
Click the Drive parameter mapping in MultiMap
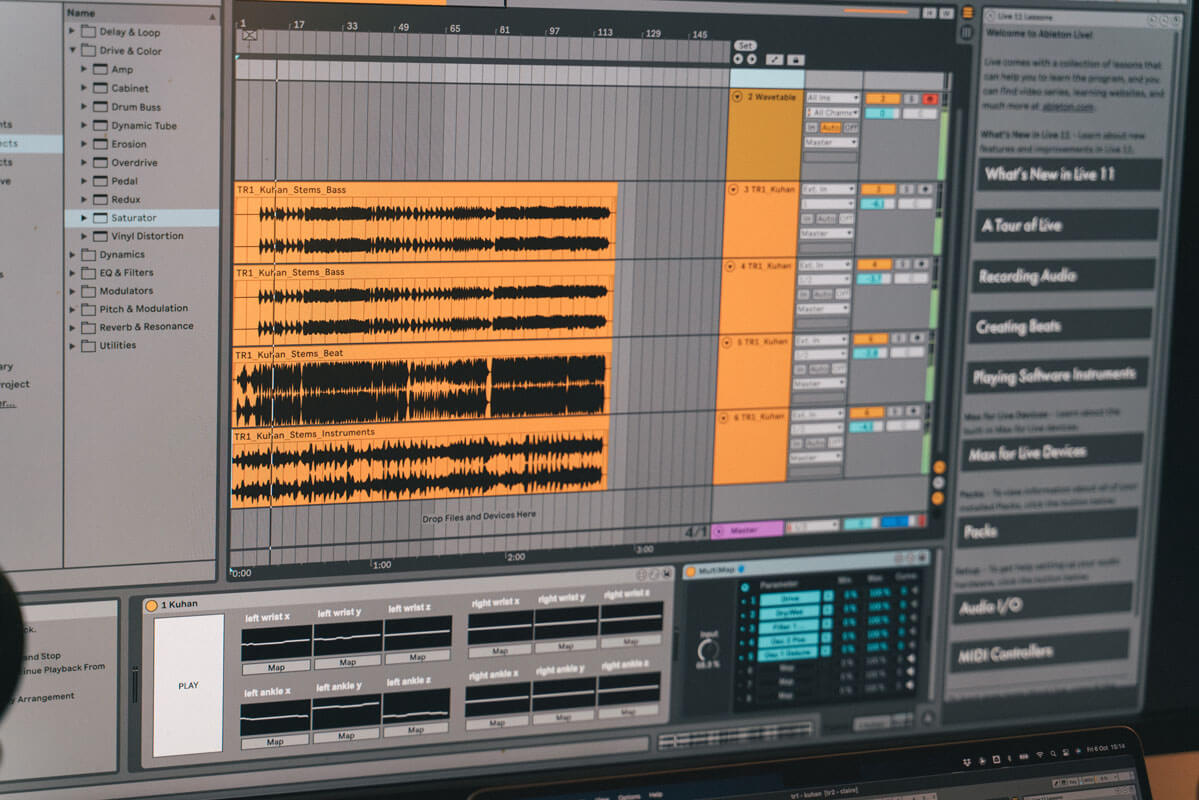tap(789, 598)
